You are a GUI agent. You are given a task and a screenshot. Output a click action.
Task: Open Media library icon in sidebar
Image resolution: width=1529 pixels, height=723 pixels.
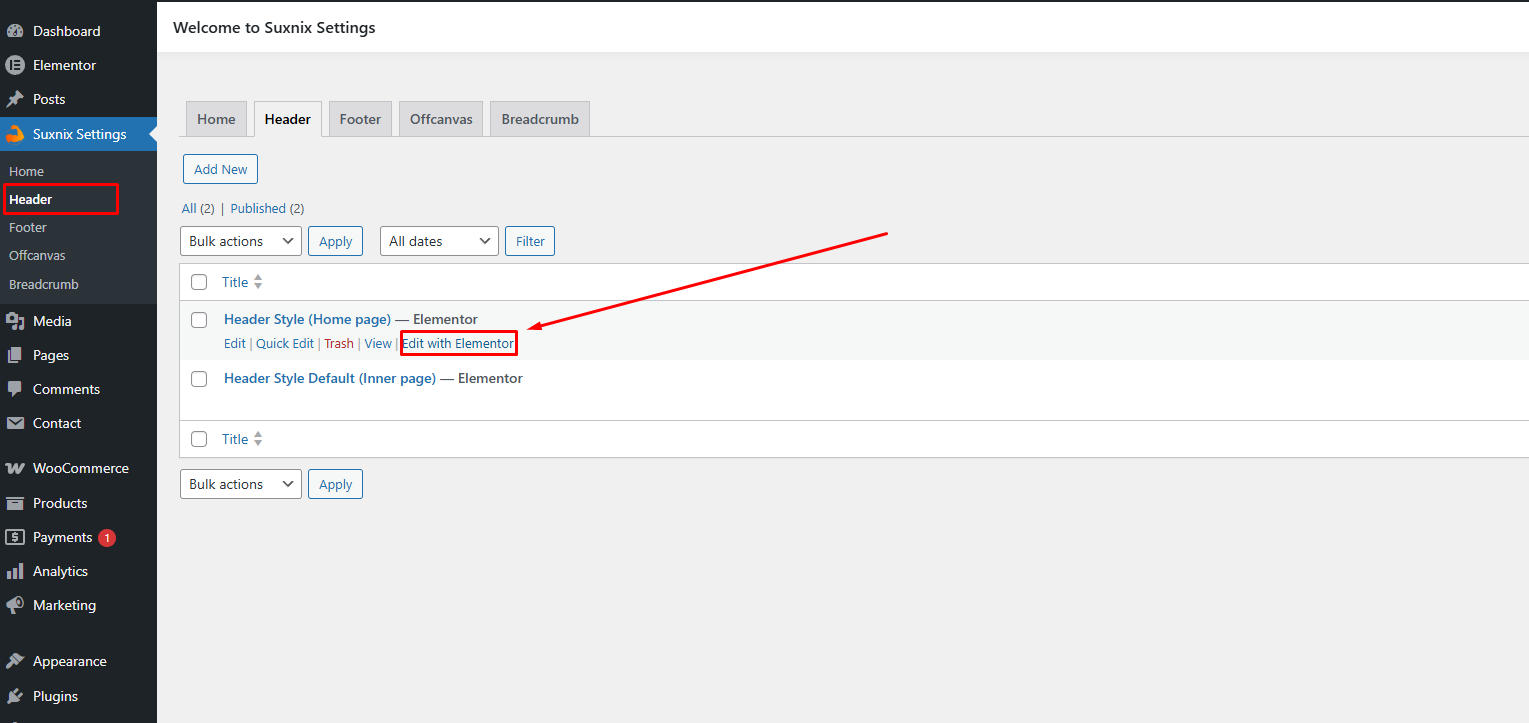point(15,321)
